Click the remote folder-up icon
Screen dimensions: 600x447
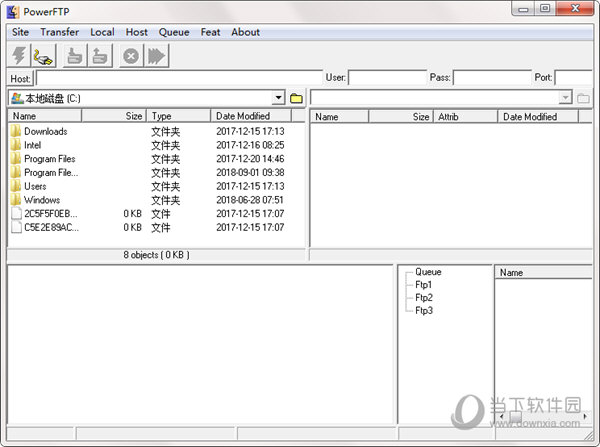pyautogui.click(x=583, y=98)
